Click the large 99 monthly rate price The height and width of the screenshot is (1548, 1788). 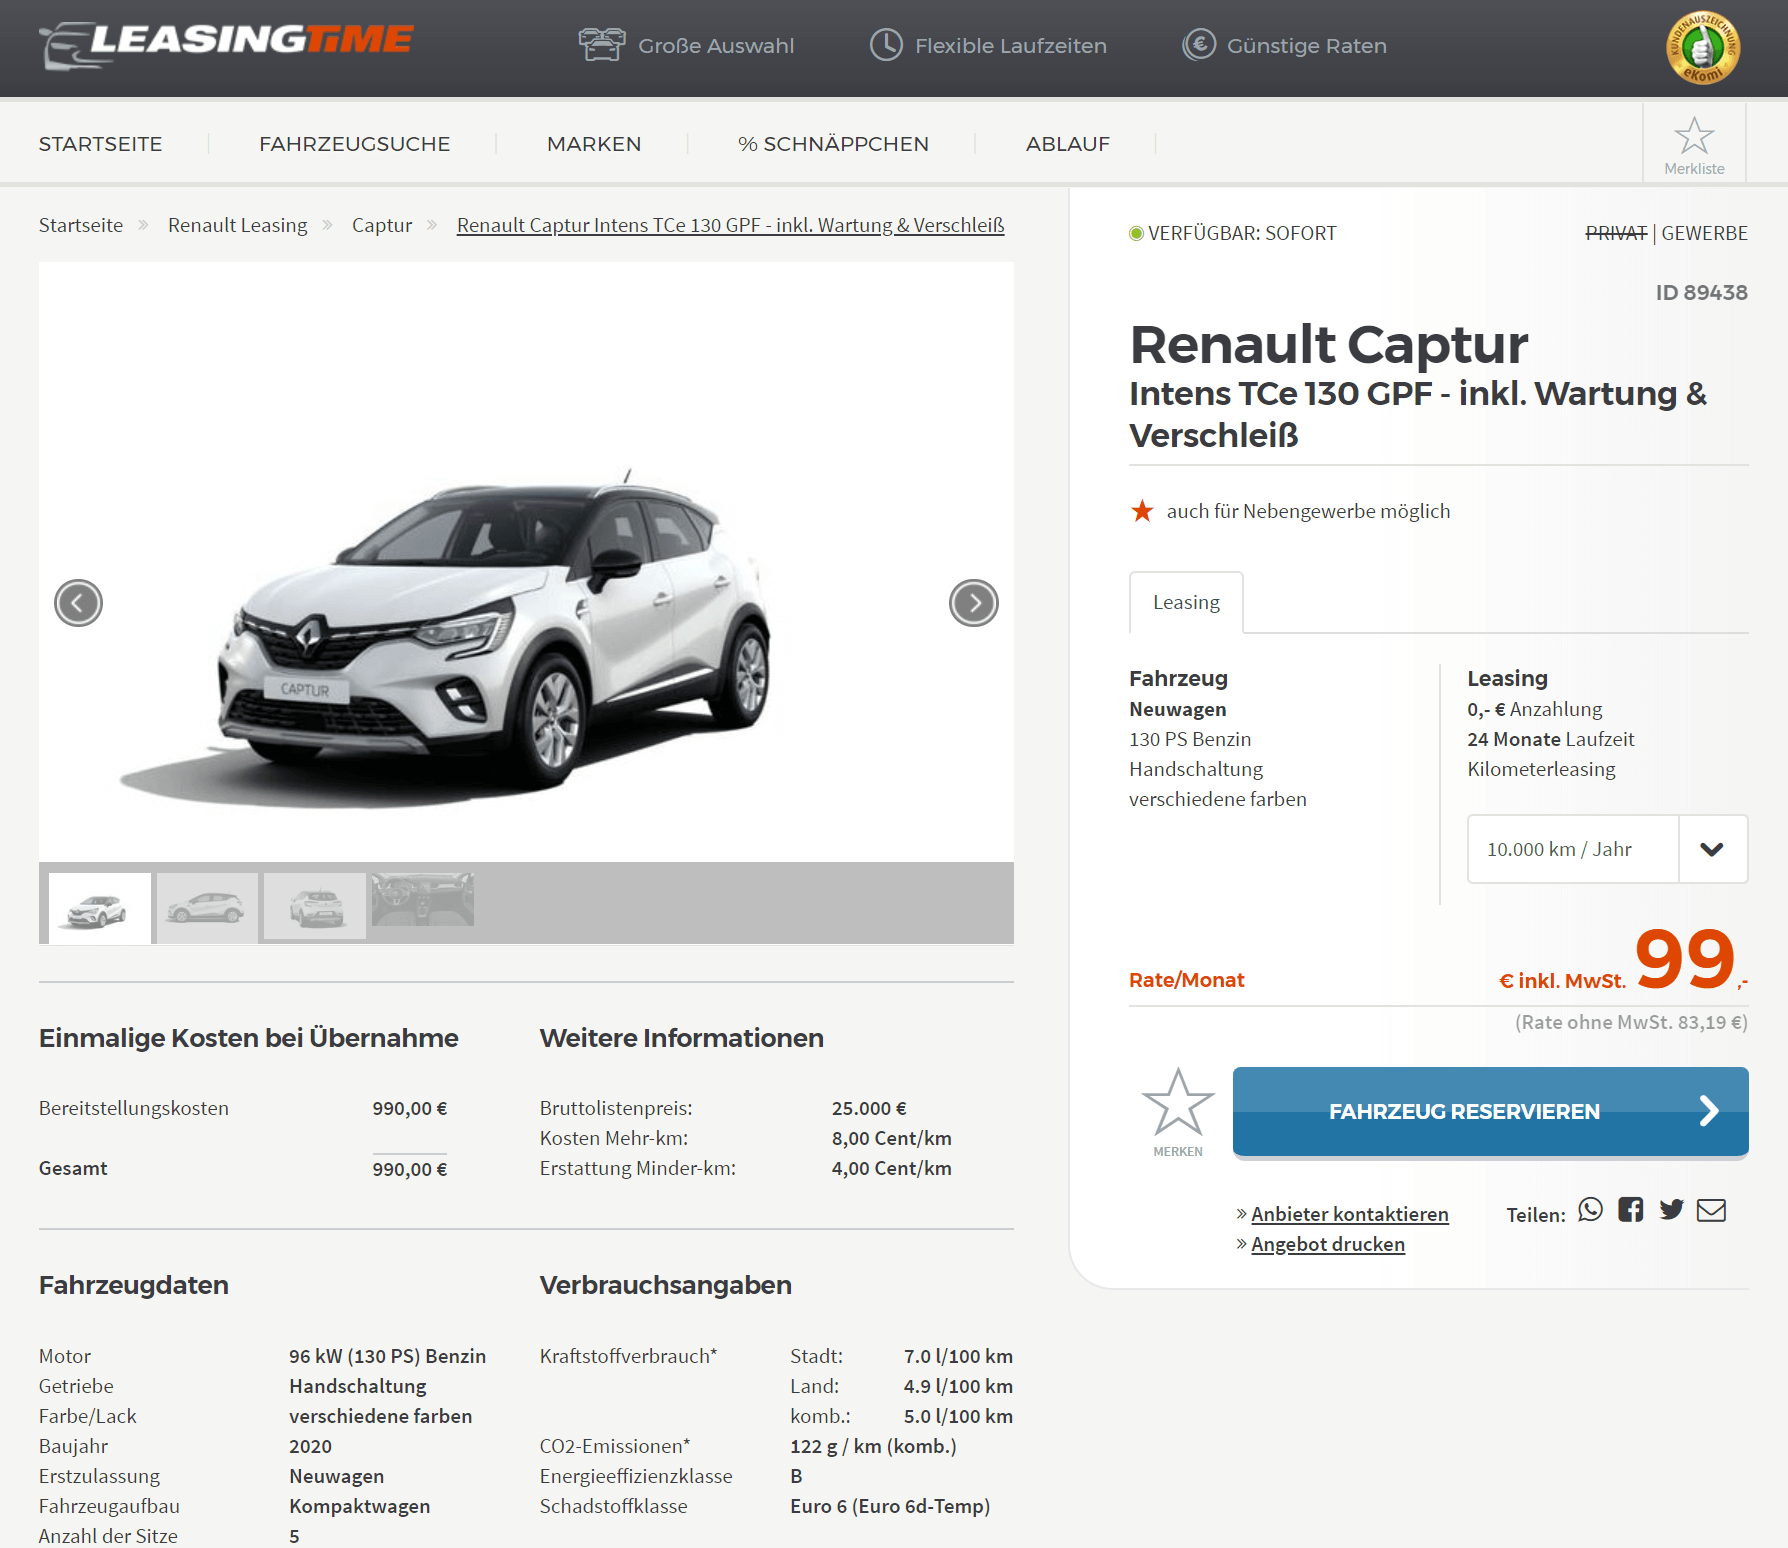(x=1685, y=958)
